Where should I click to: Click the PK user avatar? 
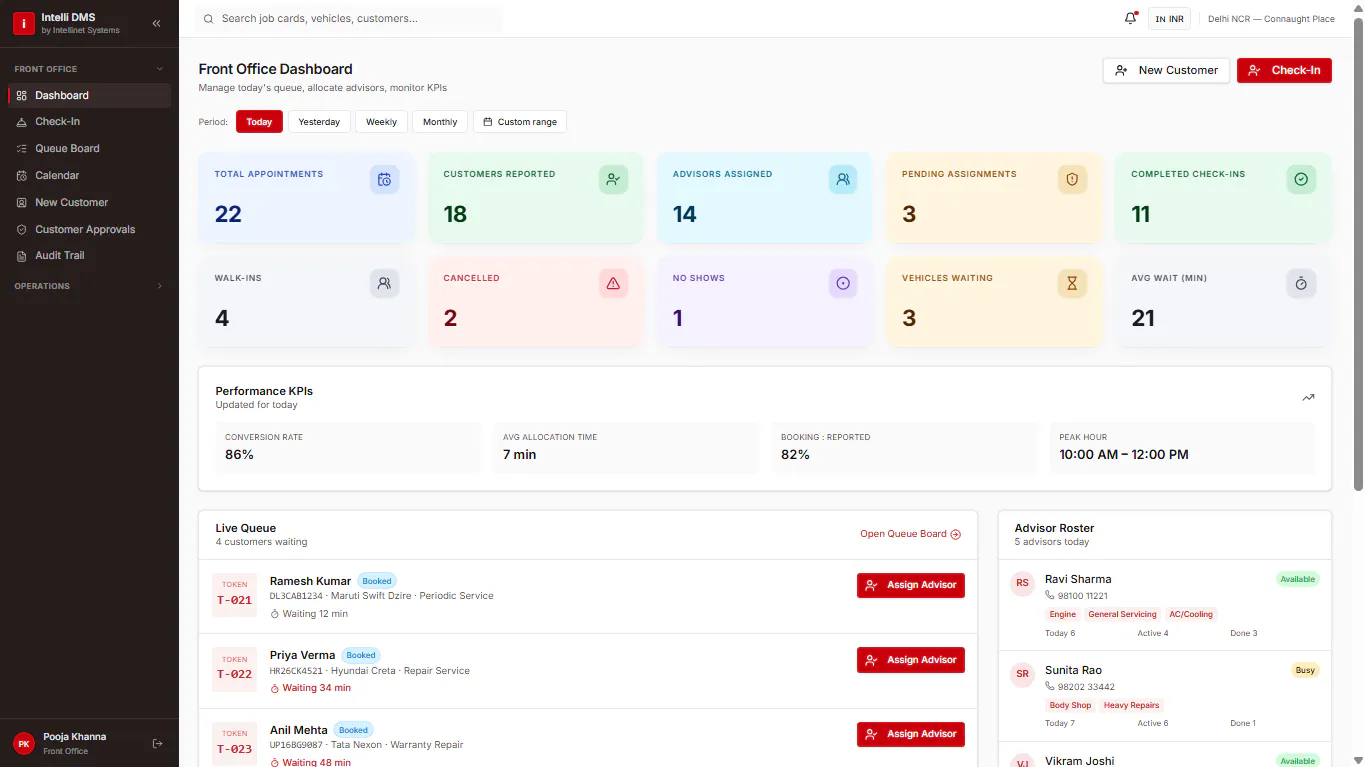pyautogui.click(x=24, y=743)
